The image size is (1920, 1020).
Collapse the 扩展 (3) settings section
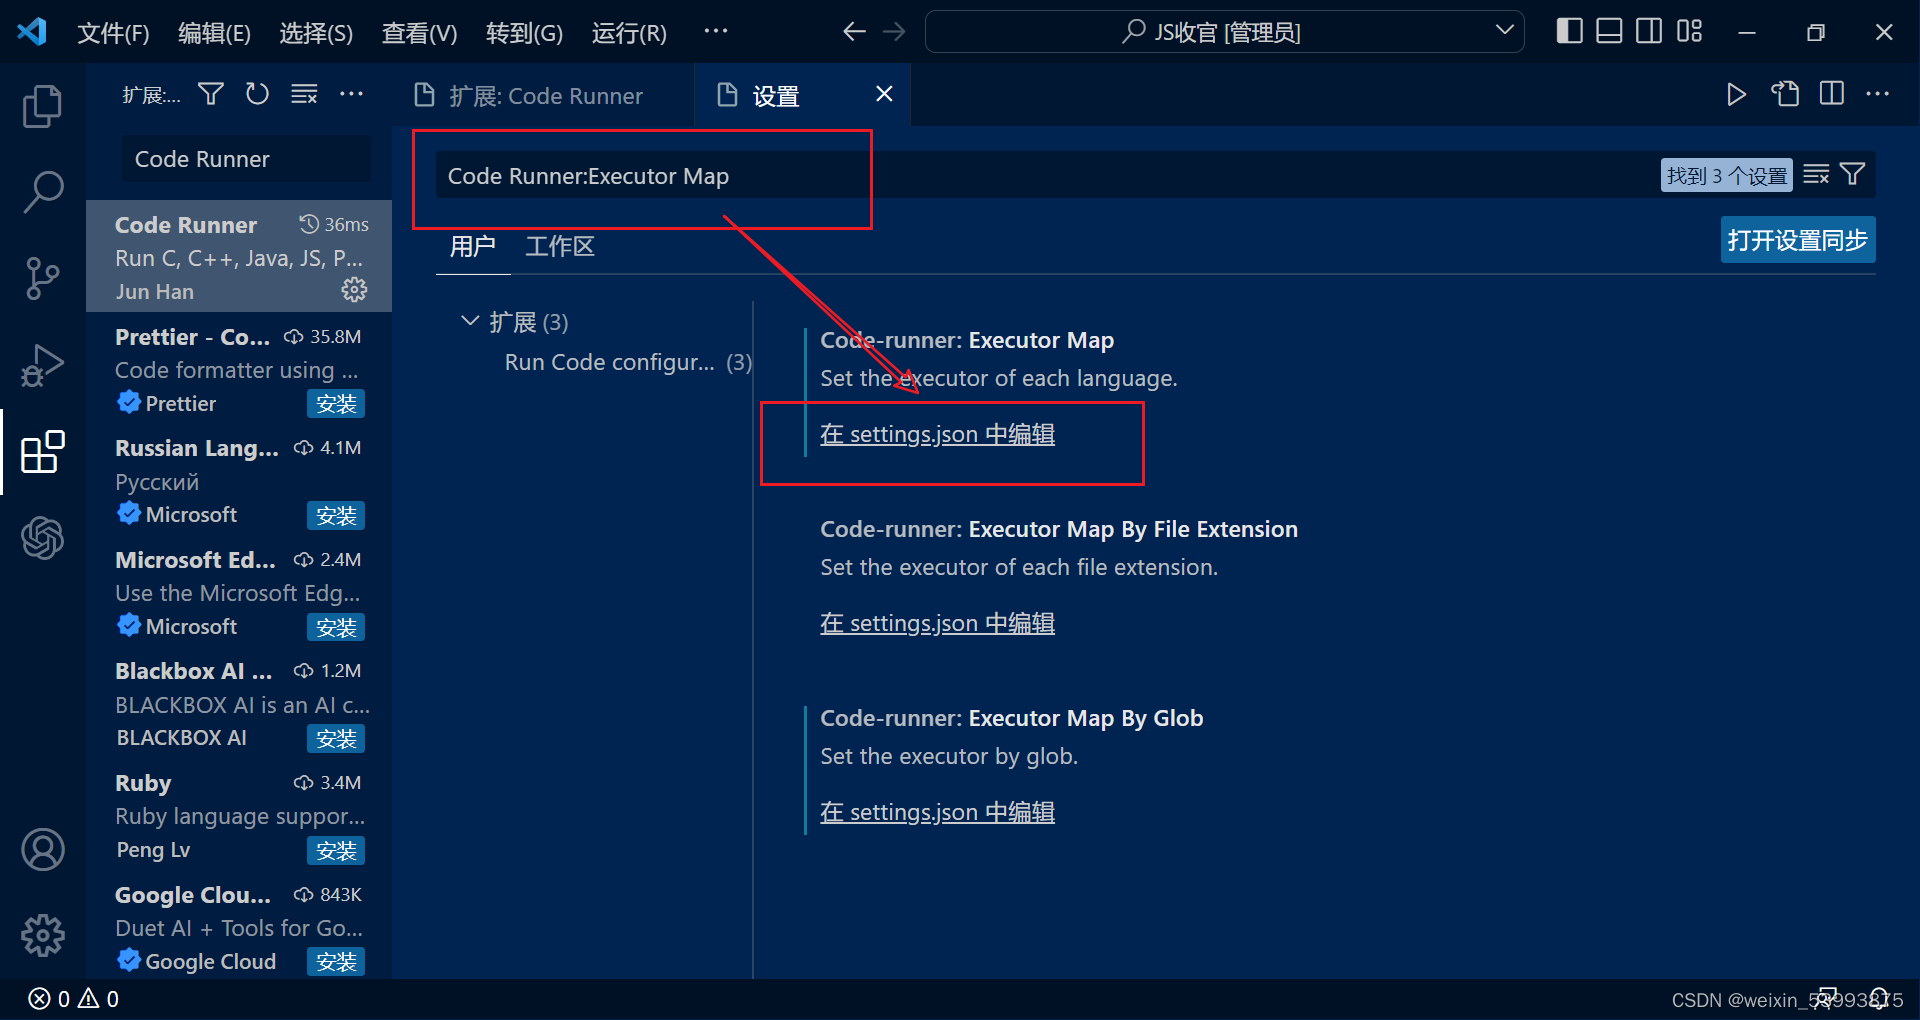pyautogui.click(x=471, y=321)
